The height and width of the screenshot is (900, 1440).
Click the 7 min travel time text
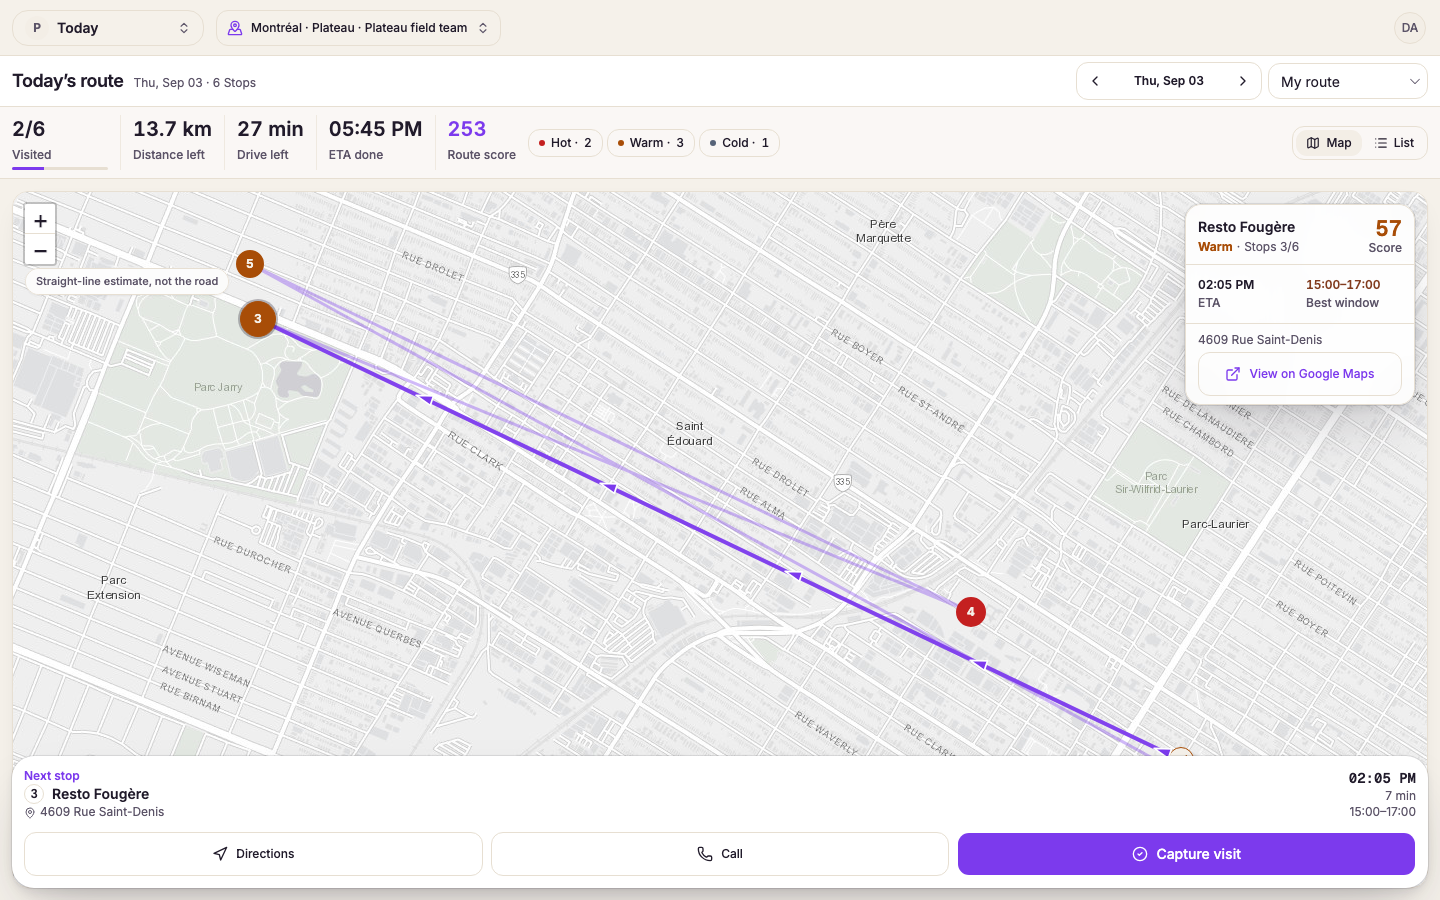(x=1400, y=796)
